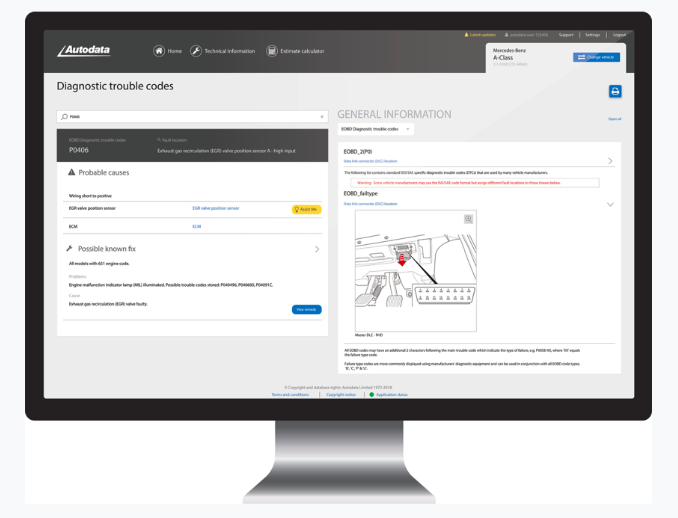Open Data link connector location link under EOBD_failtype

pos(370,204)
